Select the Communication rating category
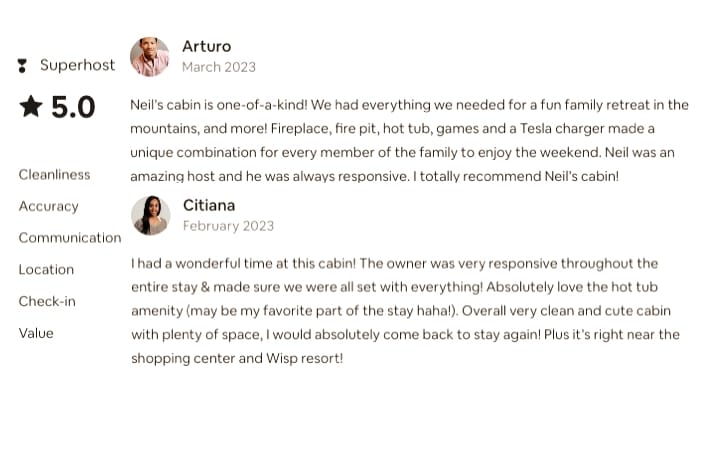 (70, 238)
